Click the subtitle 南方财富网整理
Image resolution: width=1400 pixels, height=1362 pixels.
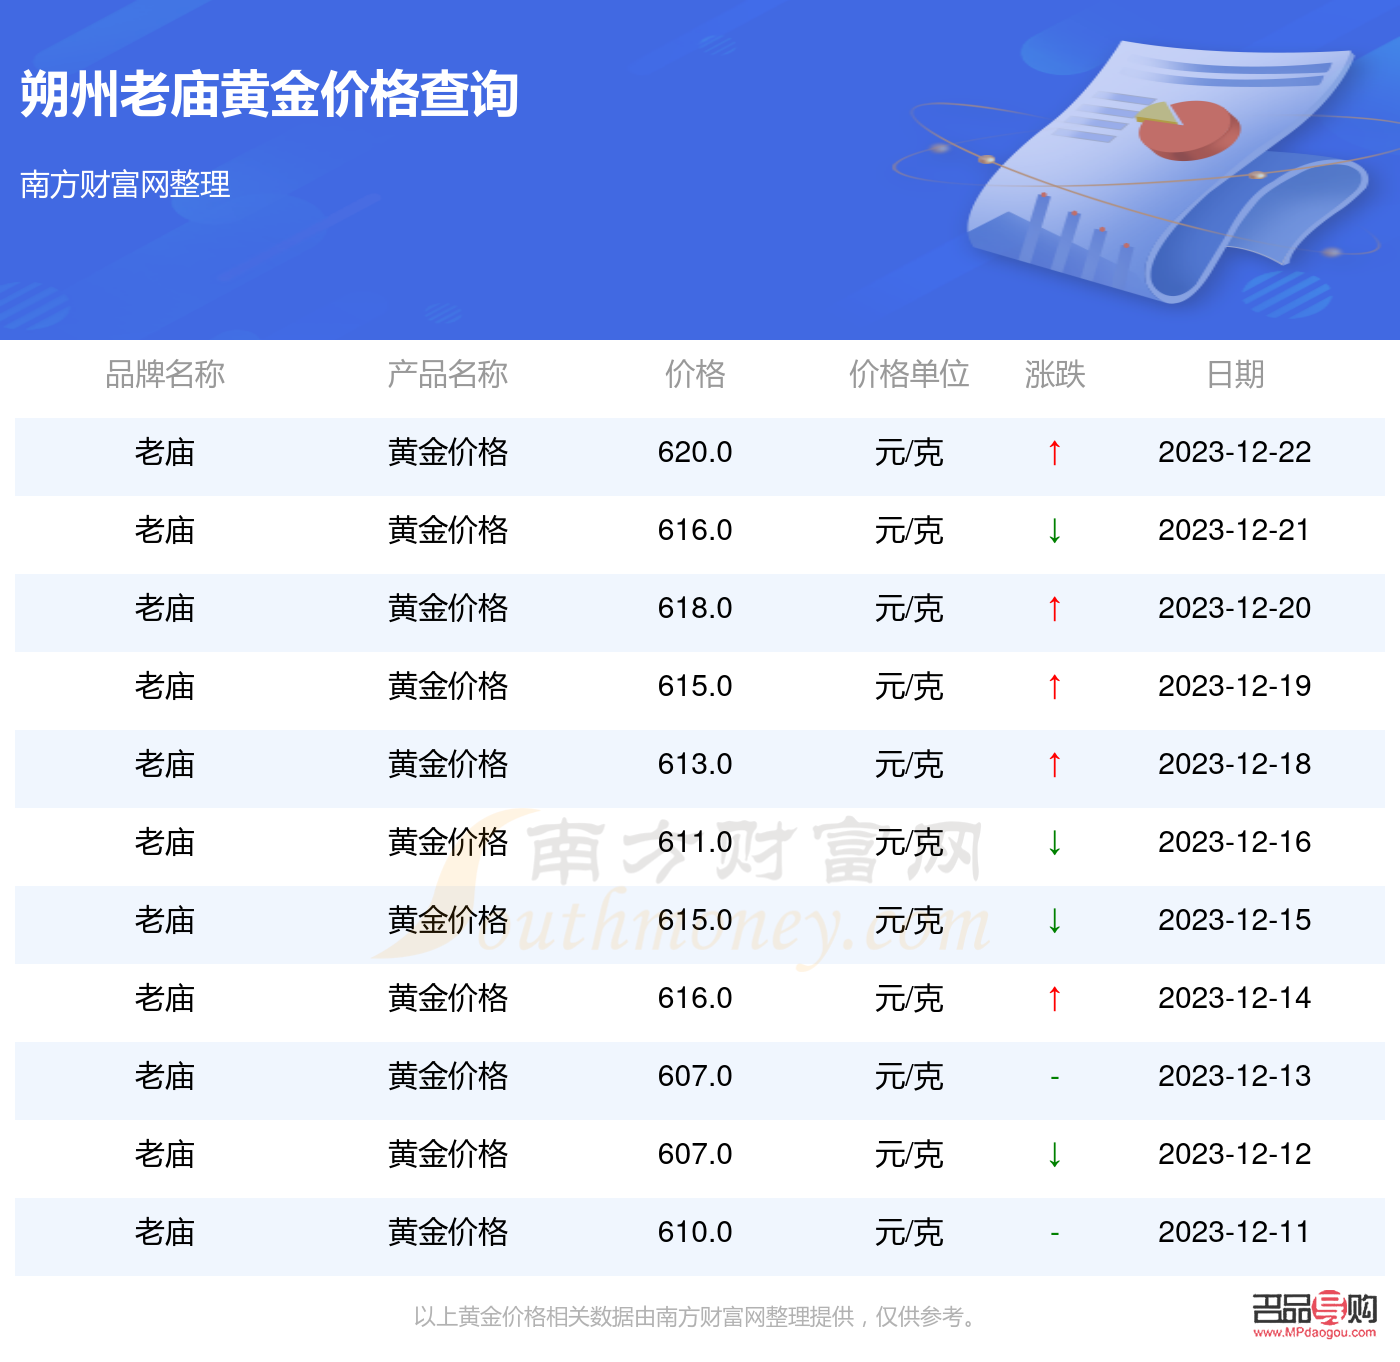click(125, 184)
